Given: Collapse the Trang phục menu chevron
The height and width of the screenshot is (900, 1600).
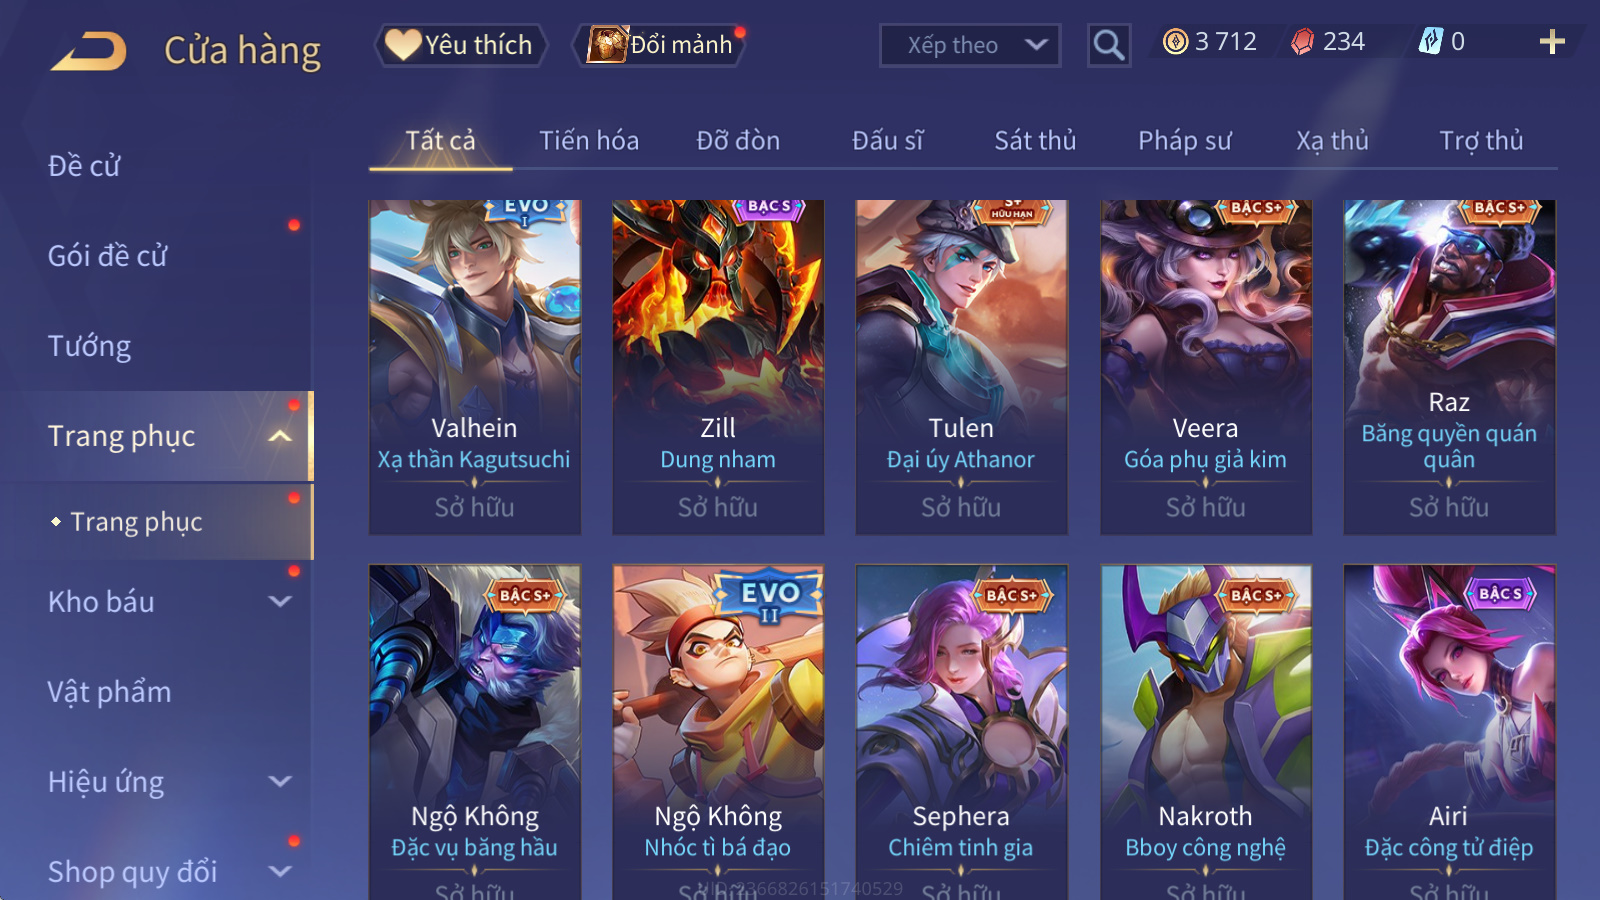Looking at the screenshot, I should 280,436.
